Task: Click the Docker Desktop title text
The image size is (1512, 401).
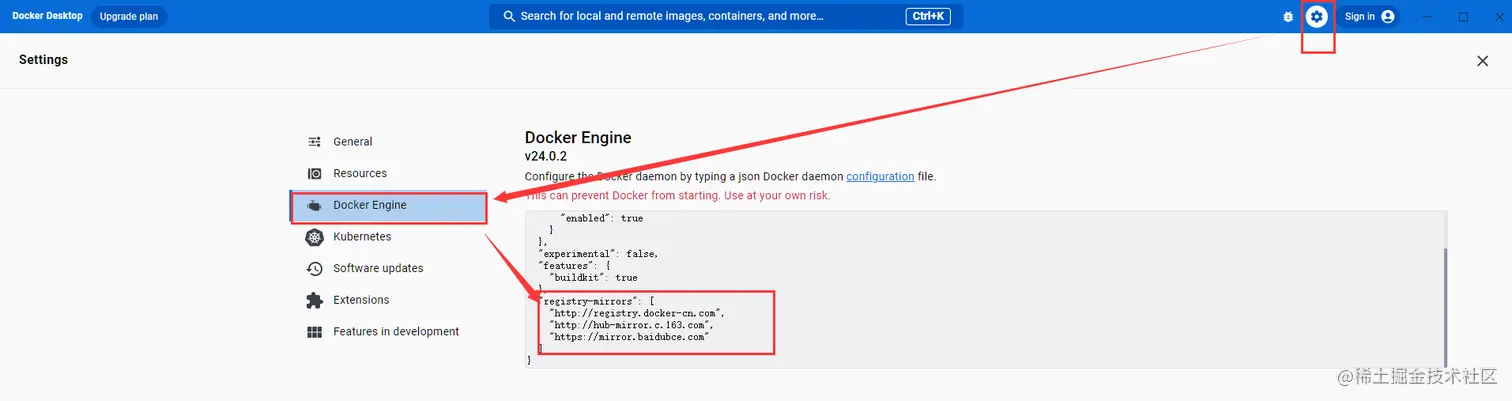Action: [47, 16]
